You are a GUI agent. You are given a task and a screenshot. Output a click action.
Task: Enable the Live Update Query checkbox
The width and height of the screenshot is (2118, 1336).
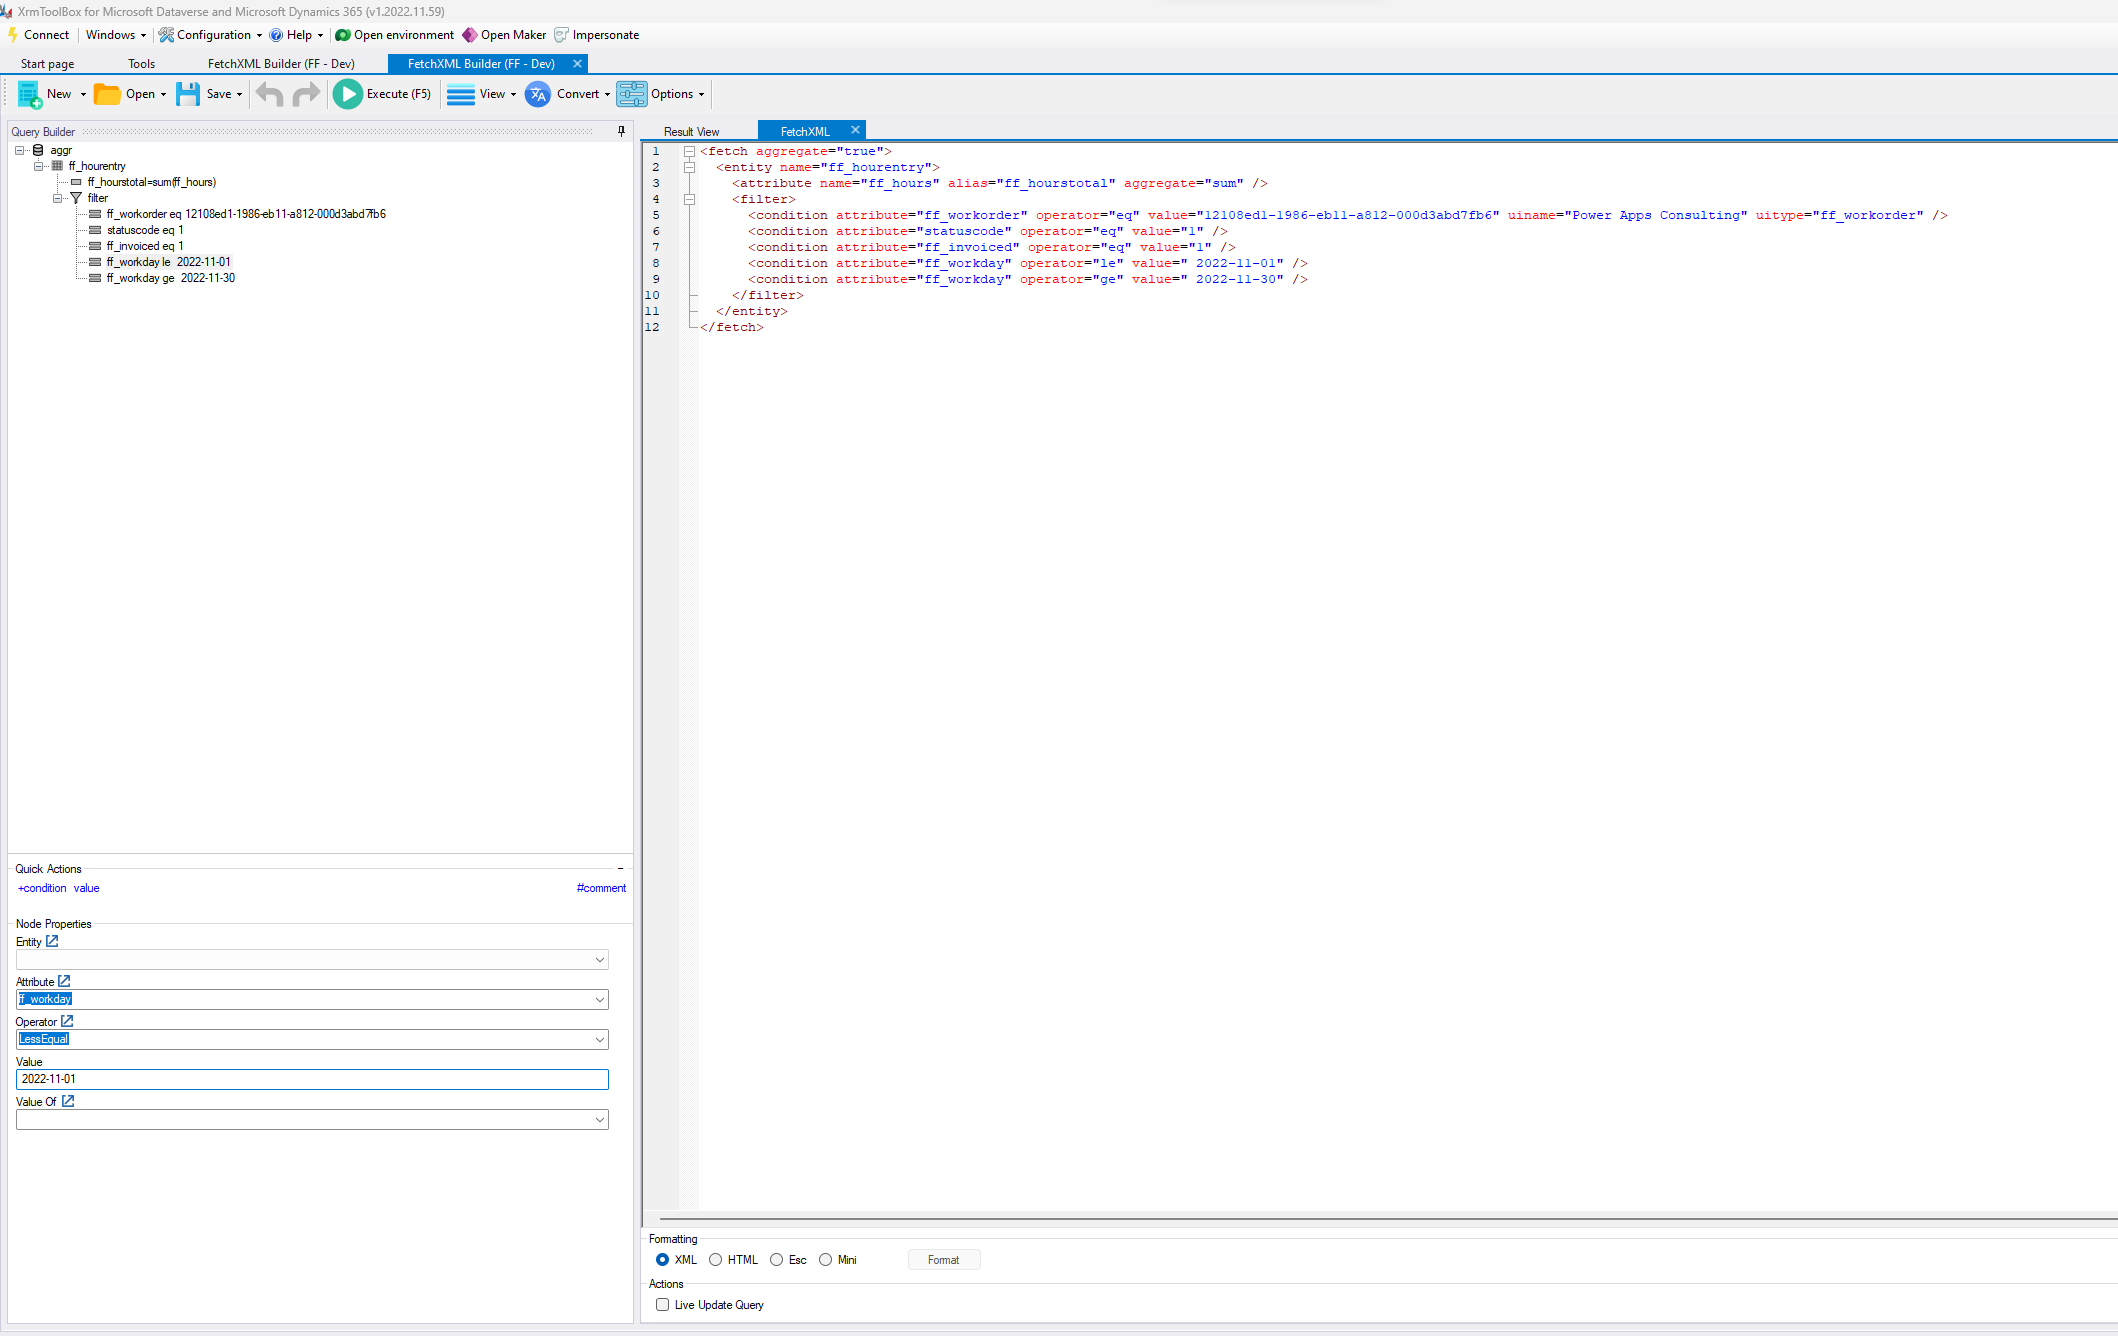(x=662, y=1305)
